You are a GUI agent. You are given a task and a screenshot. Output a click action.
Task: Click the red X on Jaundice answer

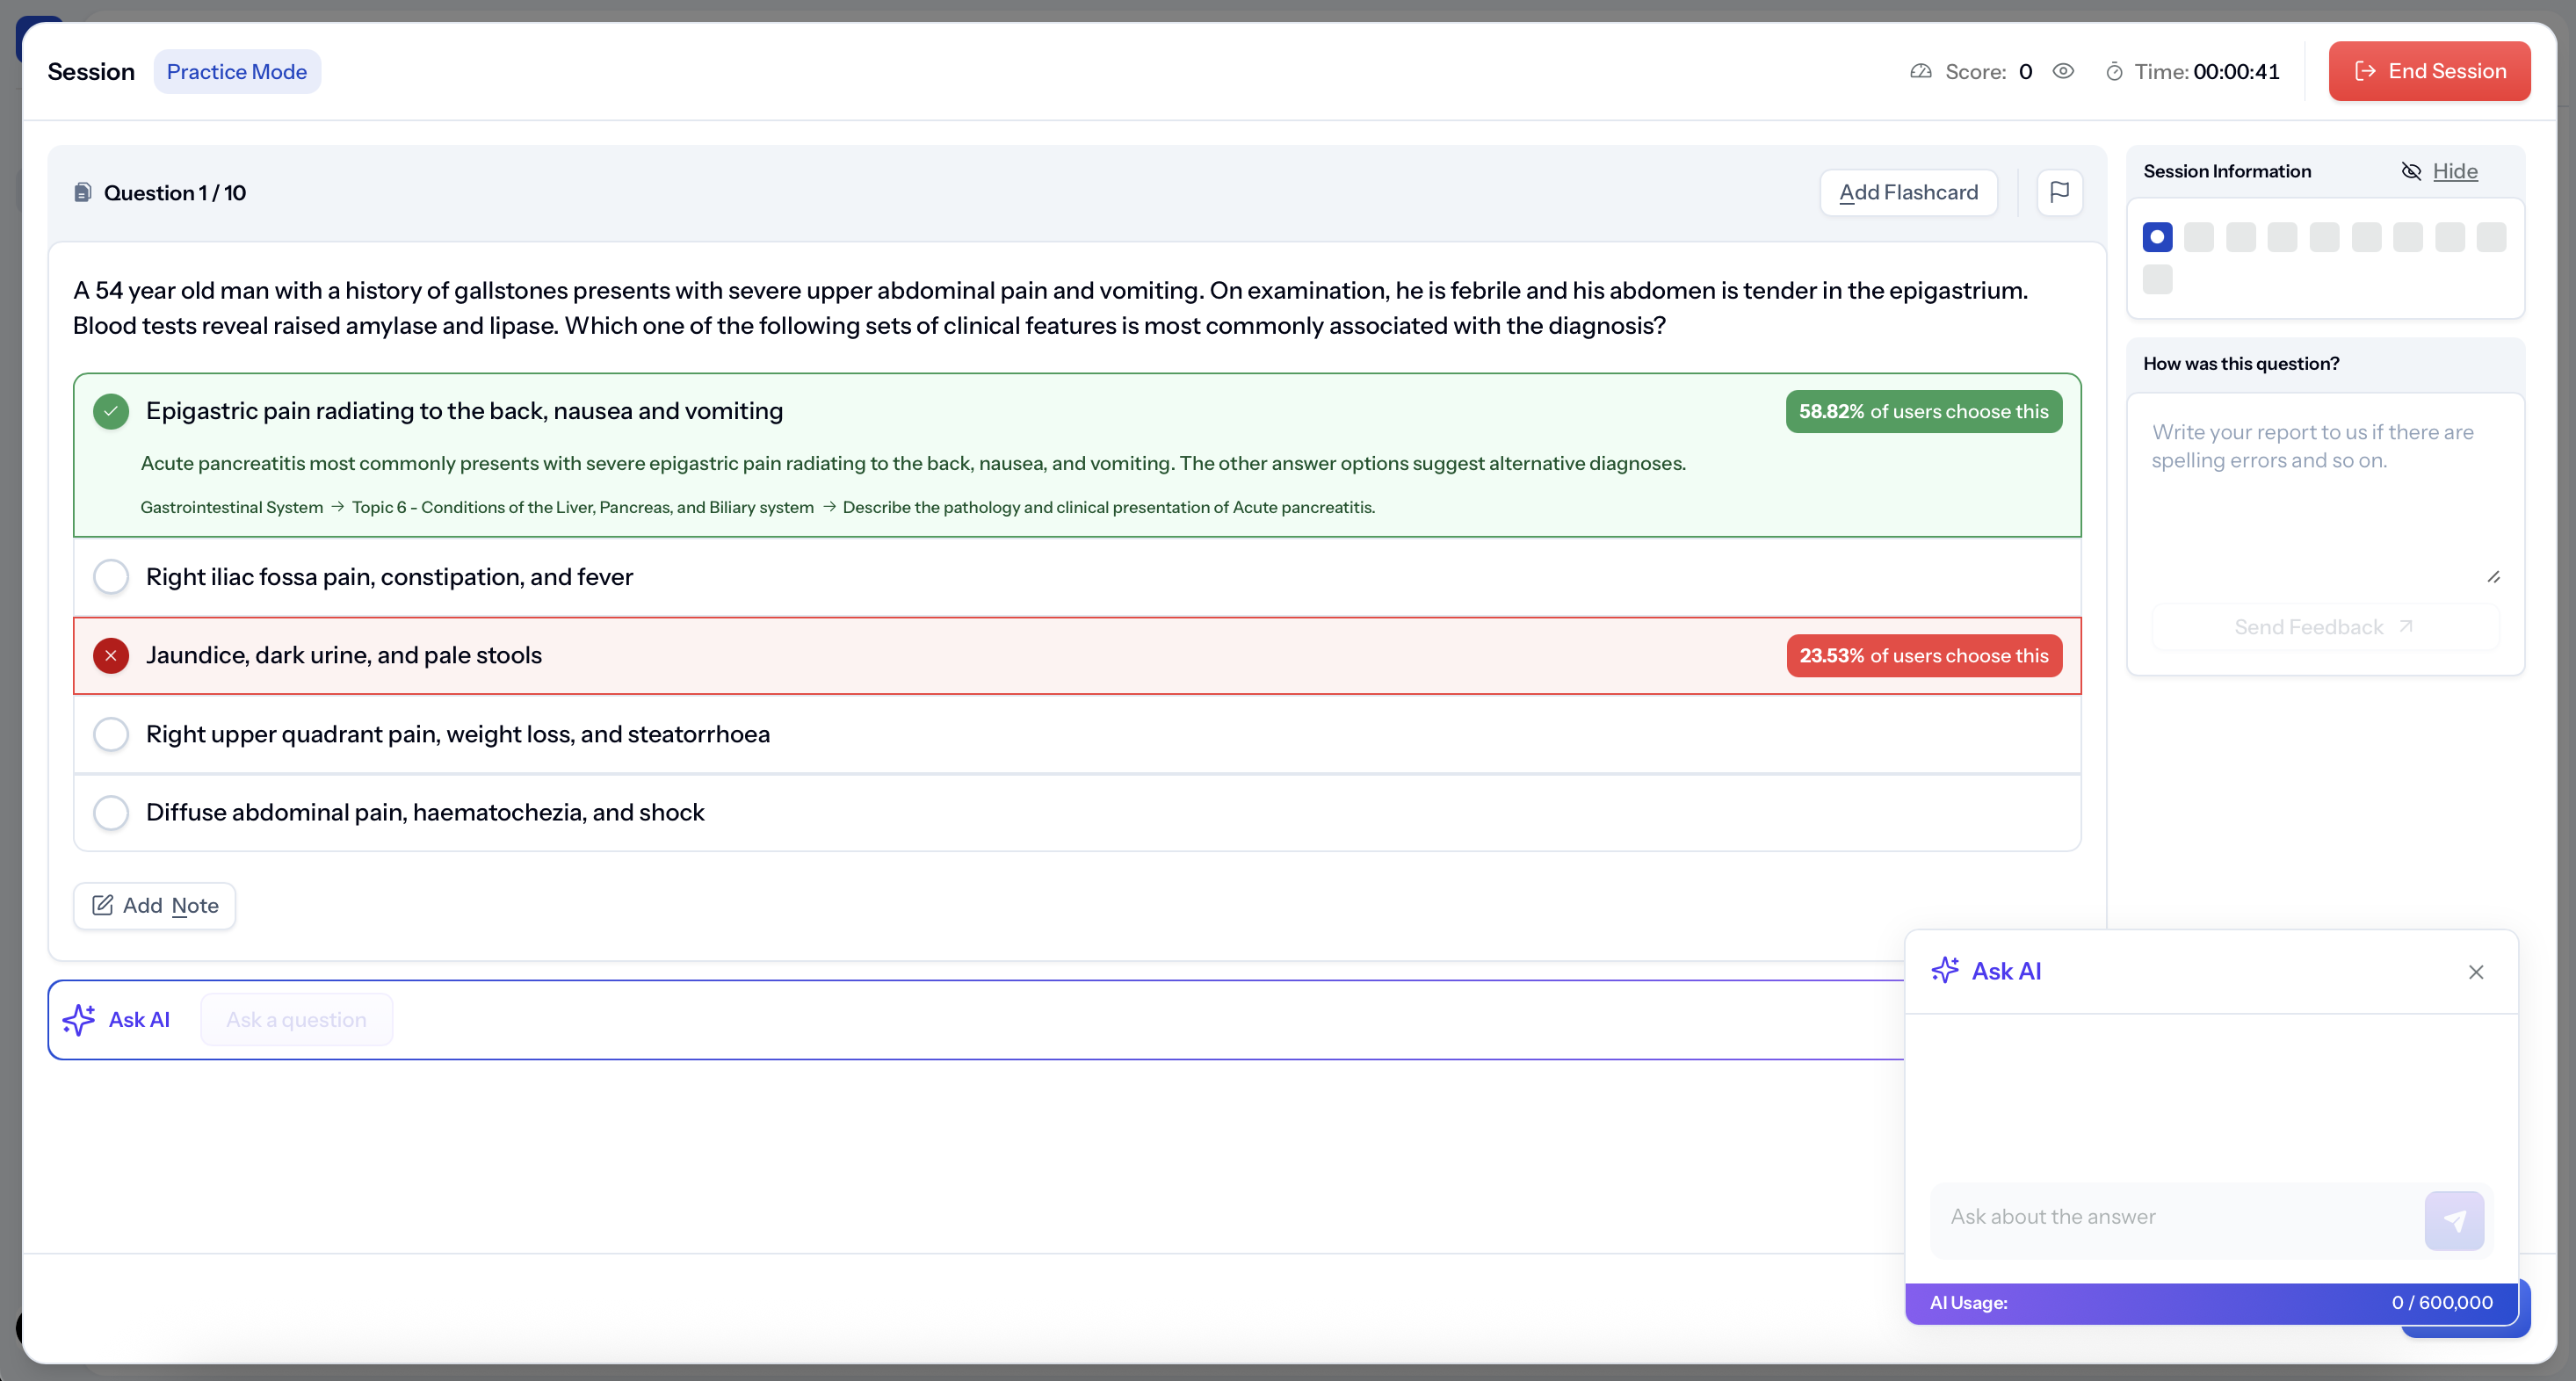(x=111, y=655)
